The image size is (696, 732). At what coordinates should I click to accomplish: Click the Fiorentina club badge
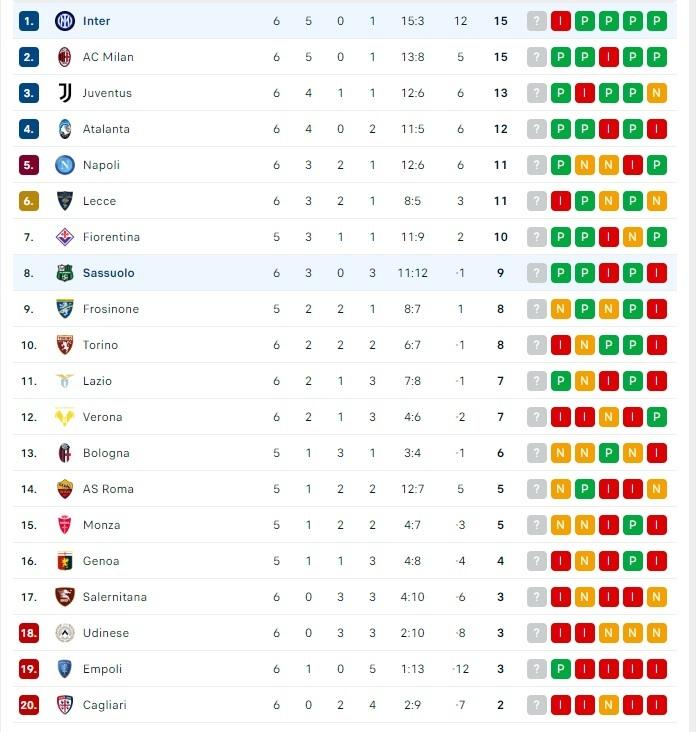tap(65, 237)
